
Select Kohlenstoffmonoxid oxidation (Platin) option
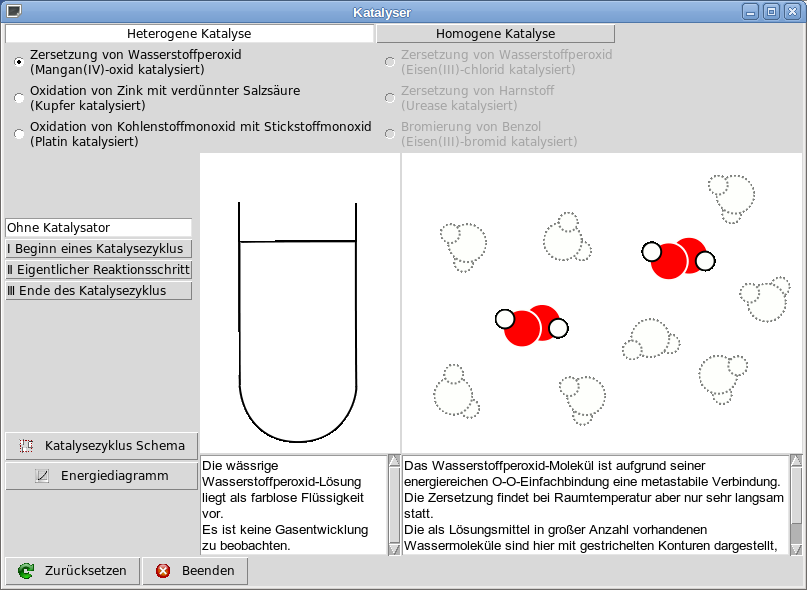(19, 134)
